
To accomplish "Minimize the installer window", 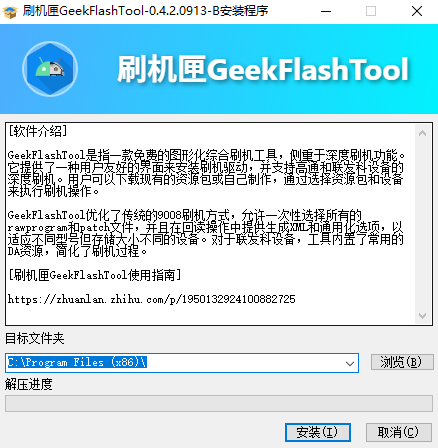I will pos(326,12).
